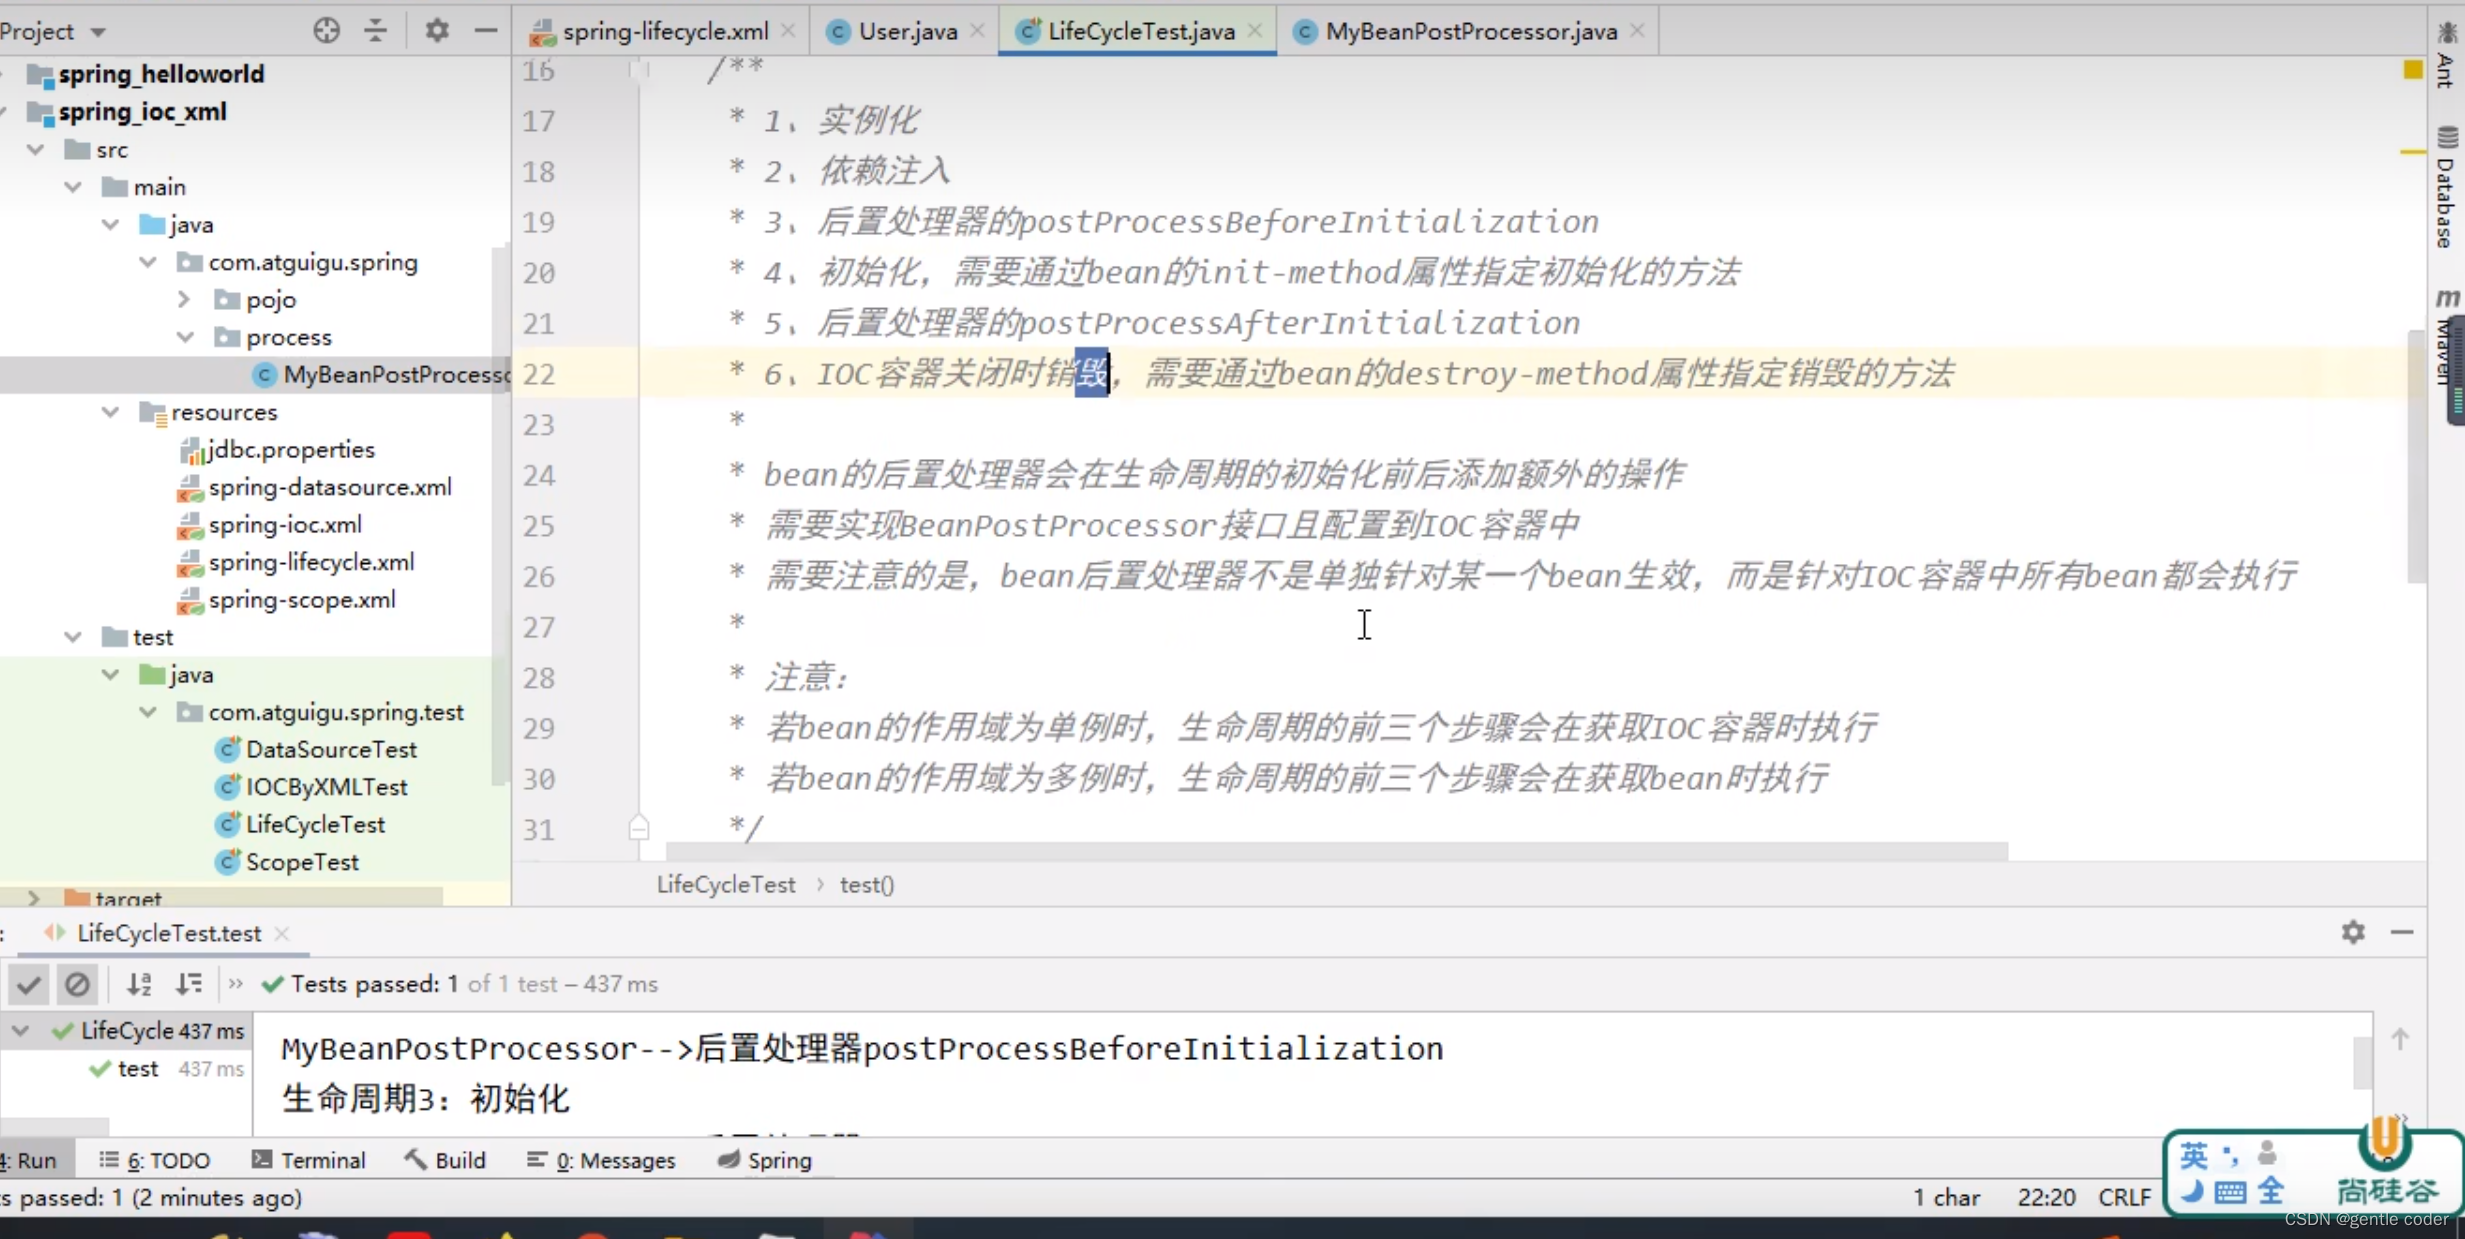This screenshot has height=1239, width=2465.
Task: Click the yellow inspection indicator square
Action: pos(2413,69)
